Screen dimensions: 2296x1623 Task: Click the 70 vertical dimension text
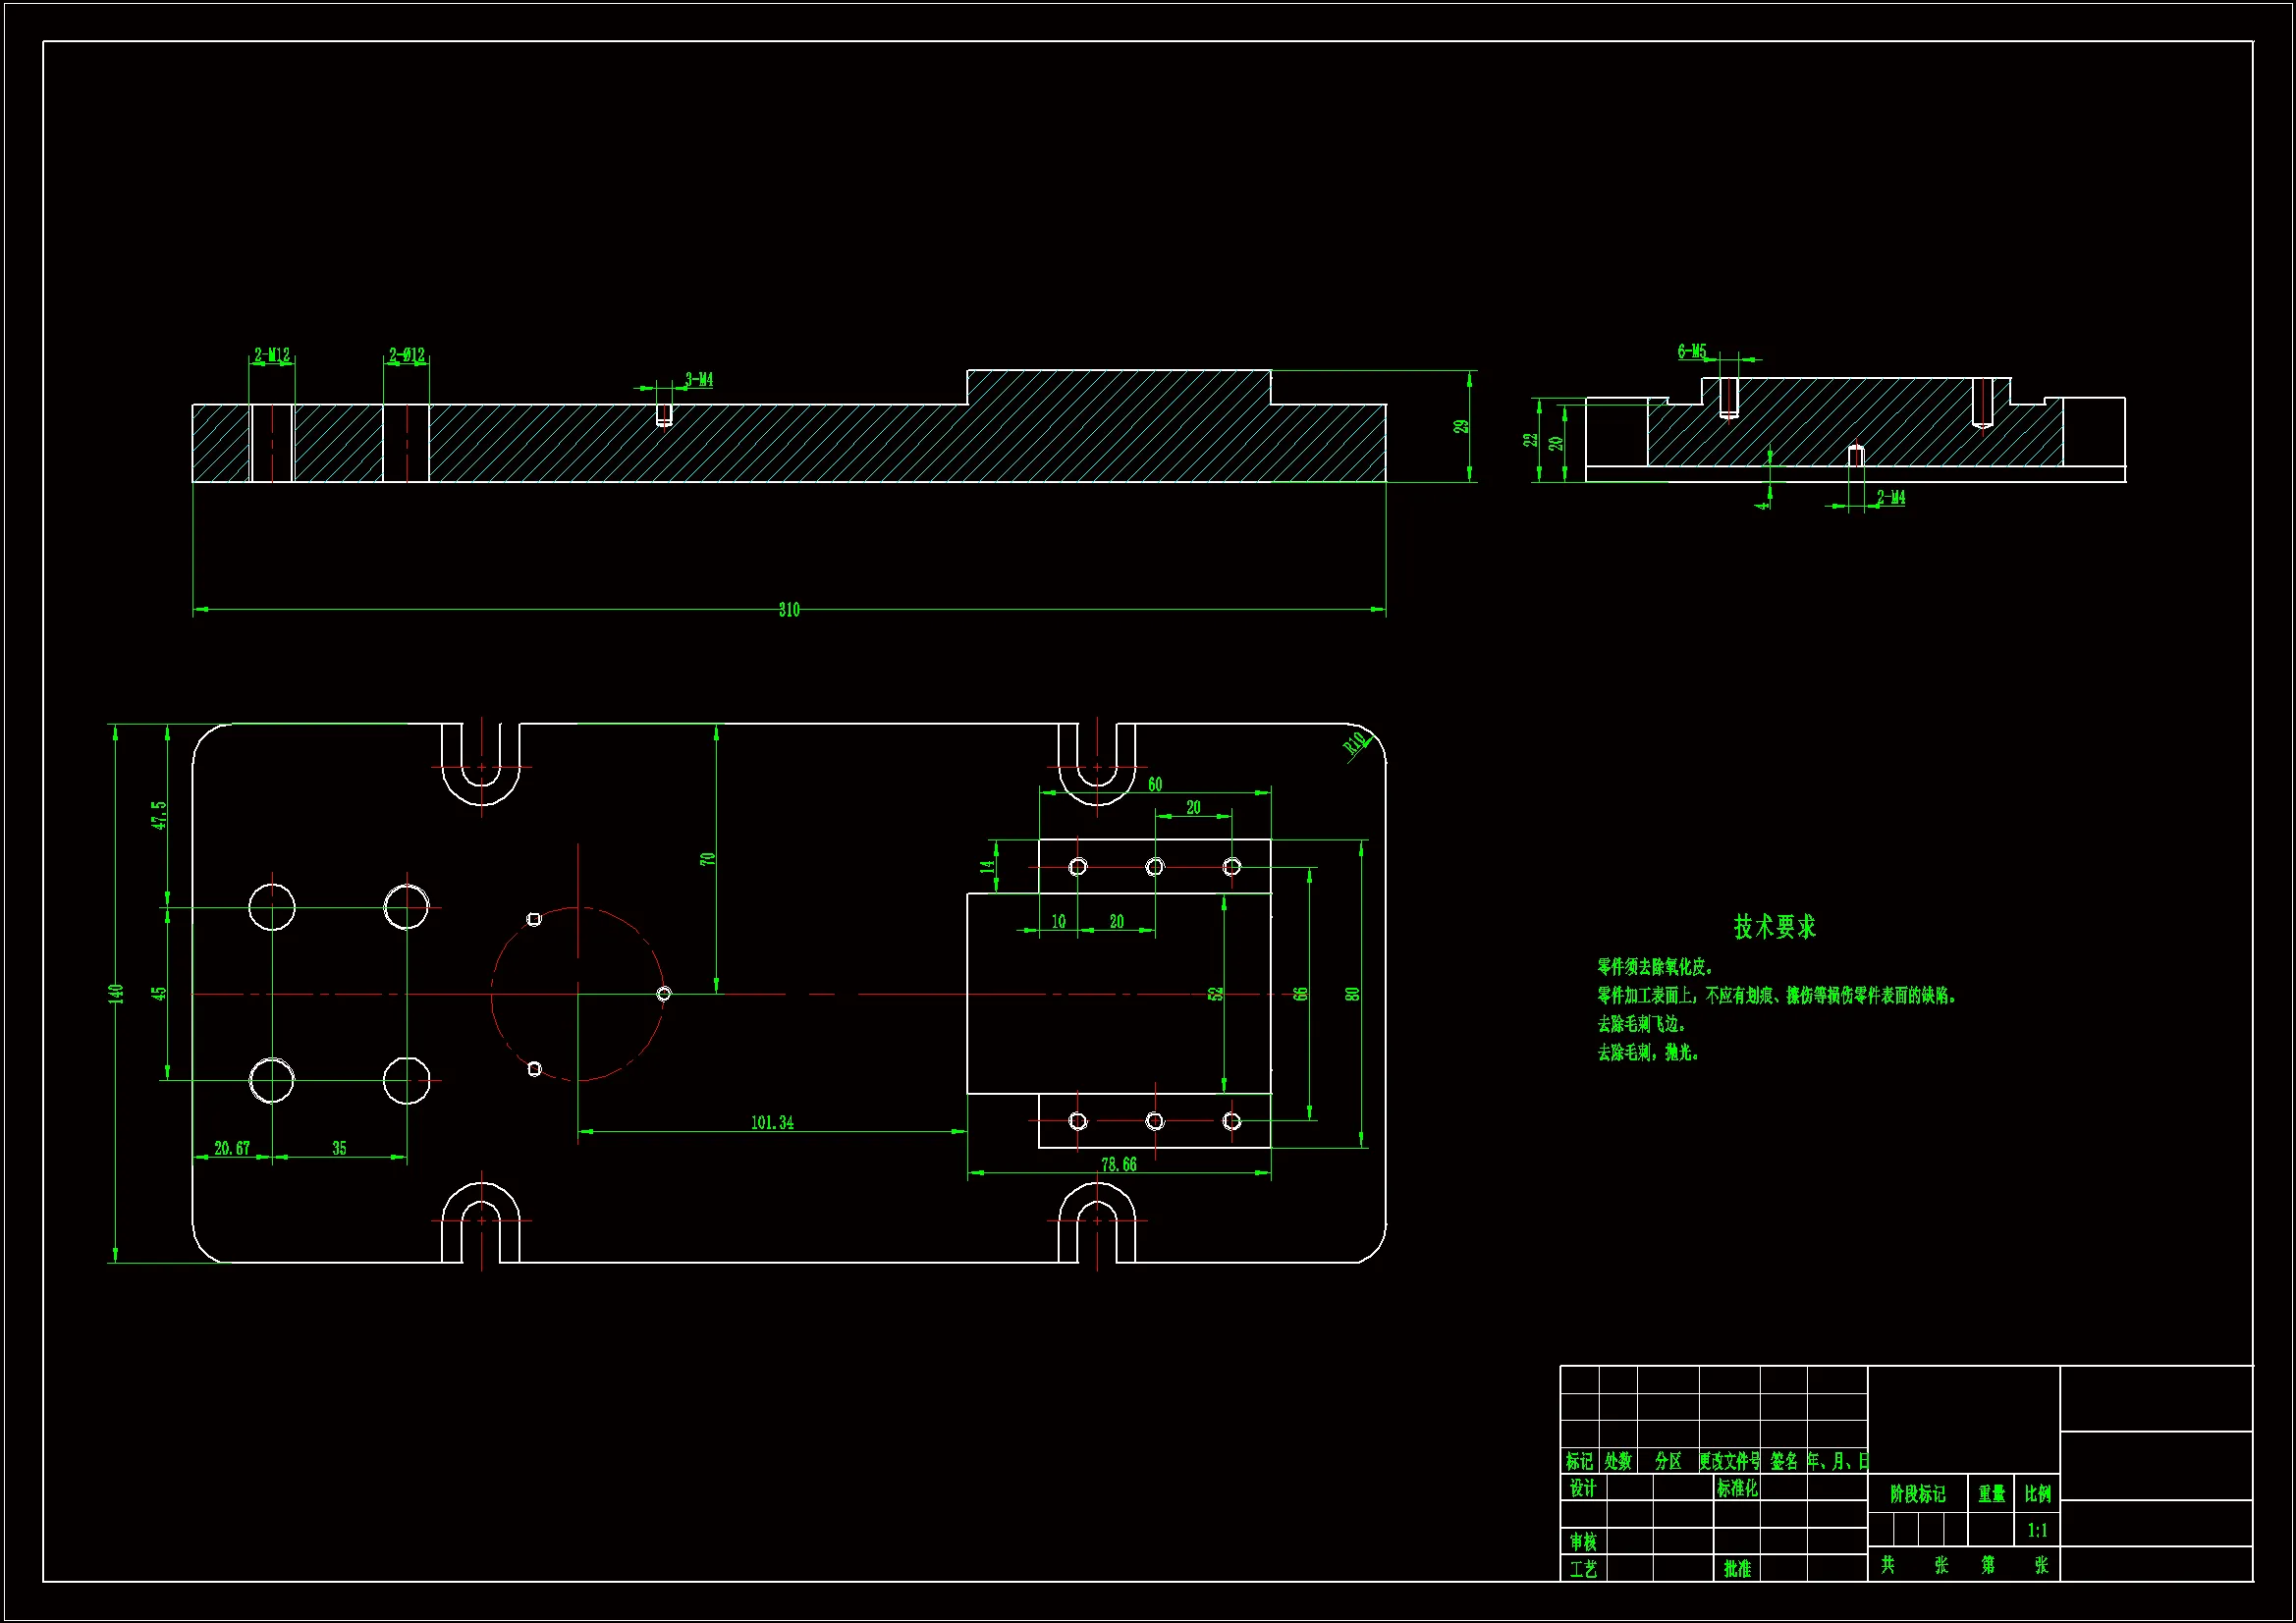(x=708, y=859)
